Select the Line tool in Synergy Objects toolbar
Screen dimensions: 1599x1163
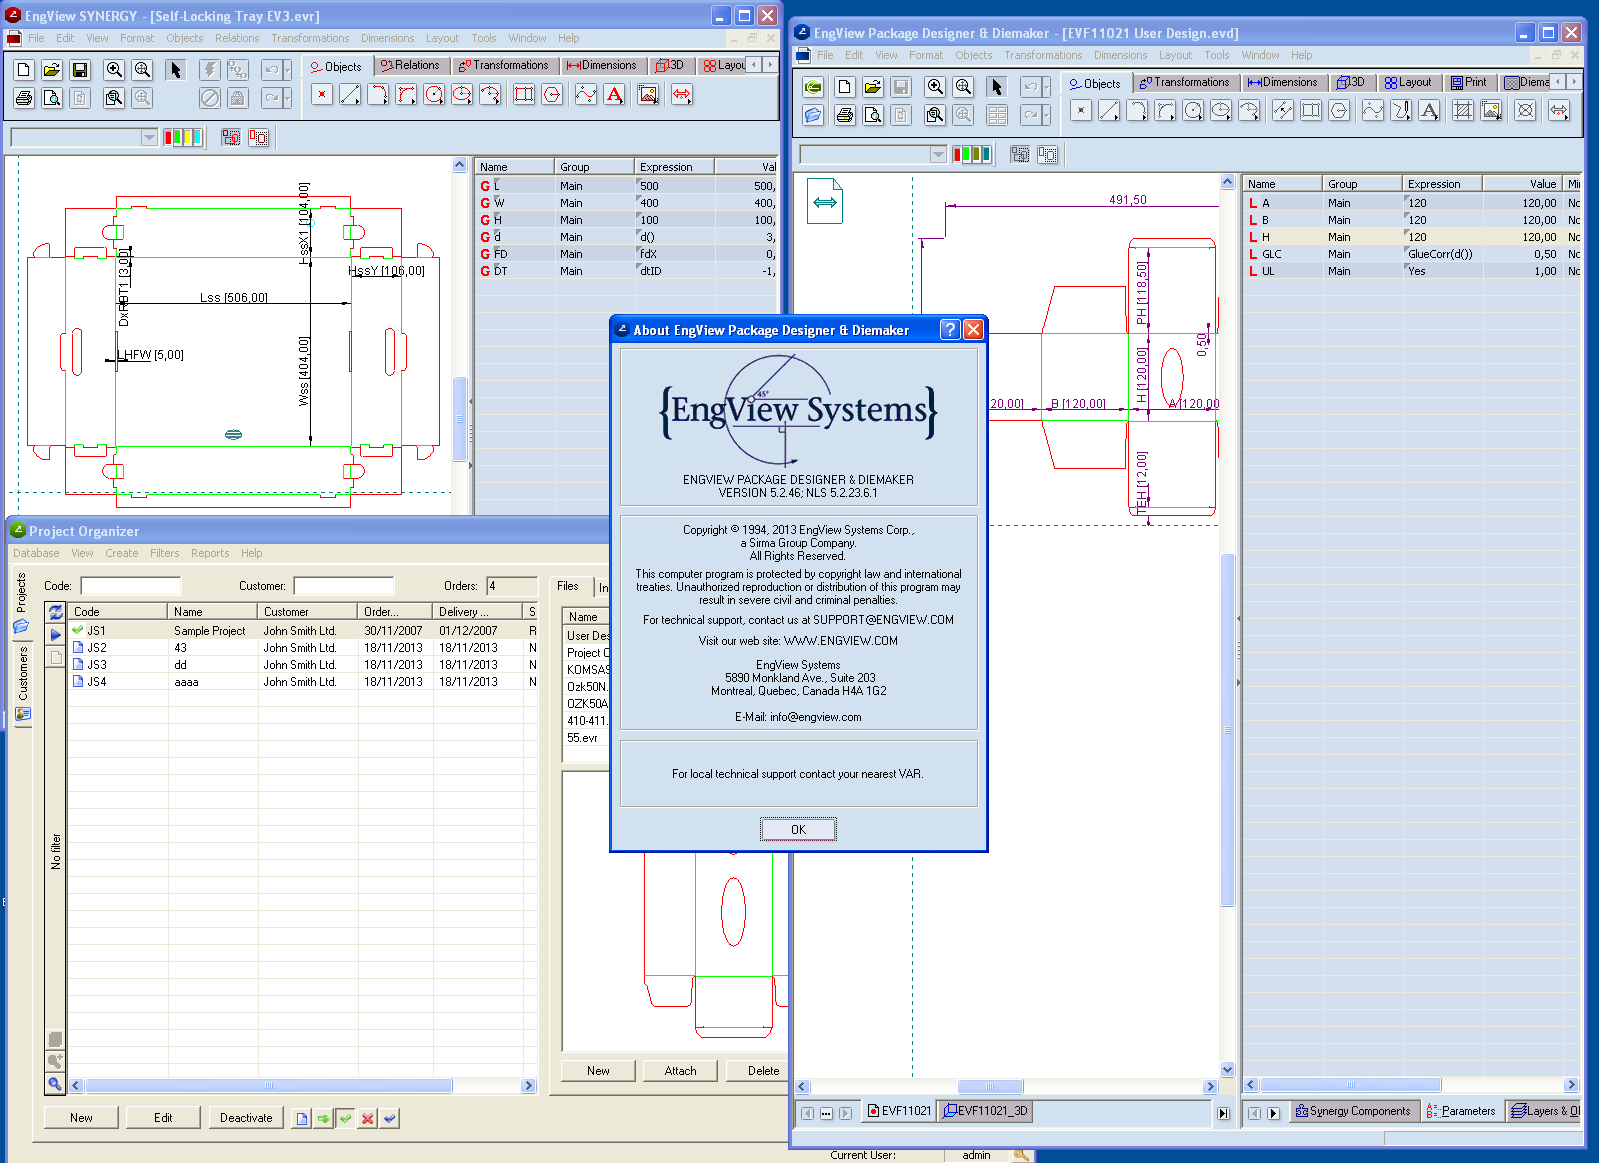pos(350,95)
